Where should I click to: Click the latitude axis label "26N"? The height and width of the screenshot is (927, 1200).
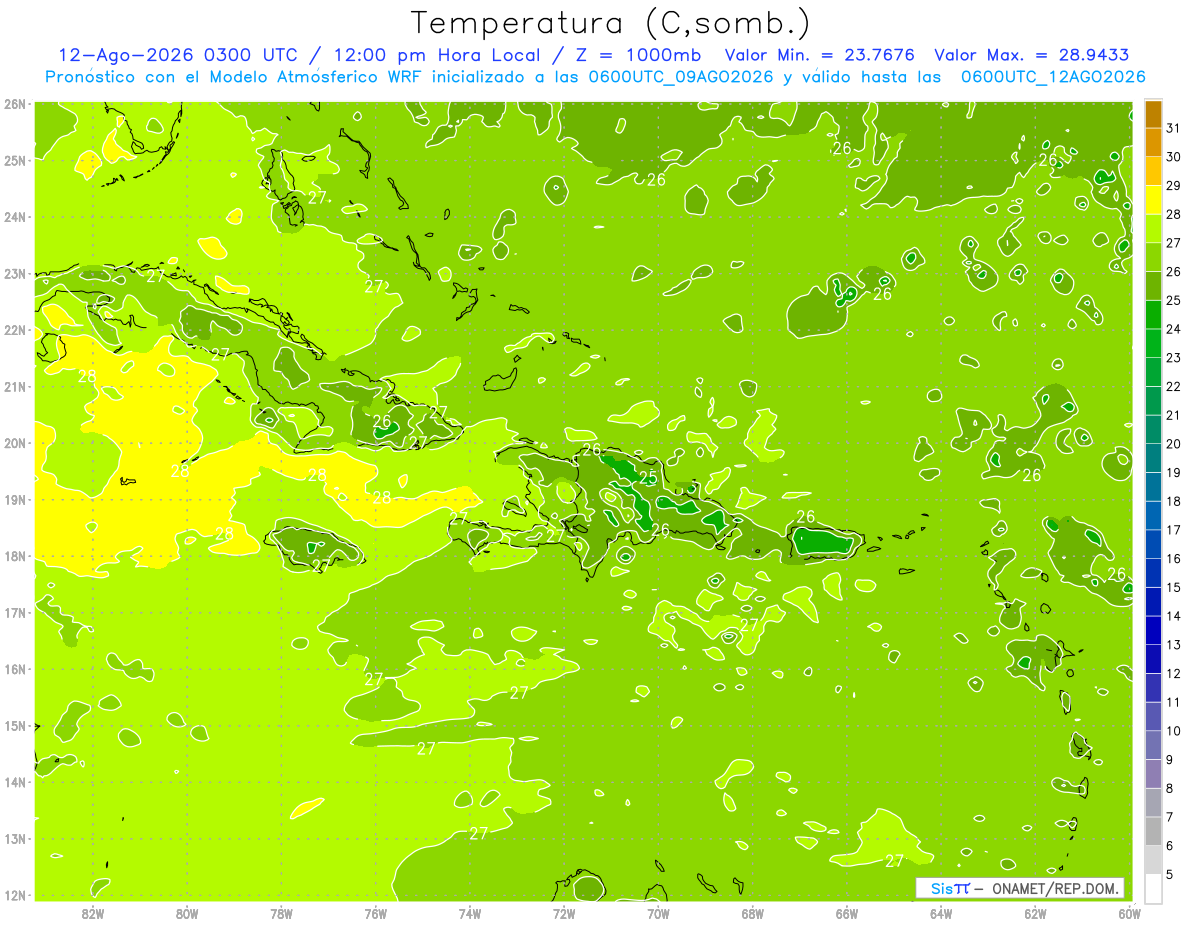coord(15,104)
